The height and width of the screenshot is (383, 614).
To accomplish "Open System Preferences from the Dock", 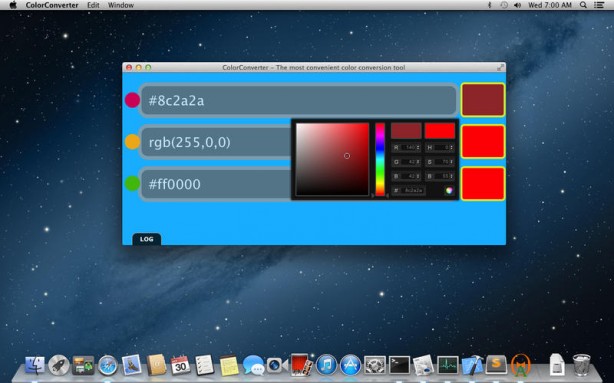I will tap(375, 365).
